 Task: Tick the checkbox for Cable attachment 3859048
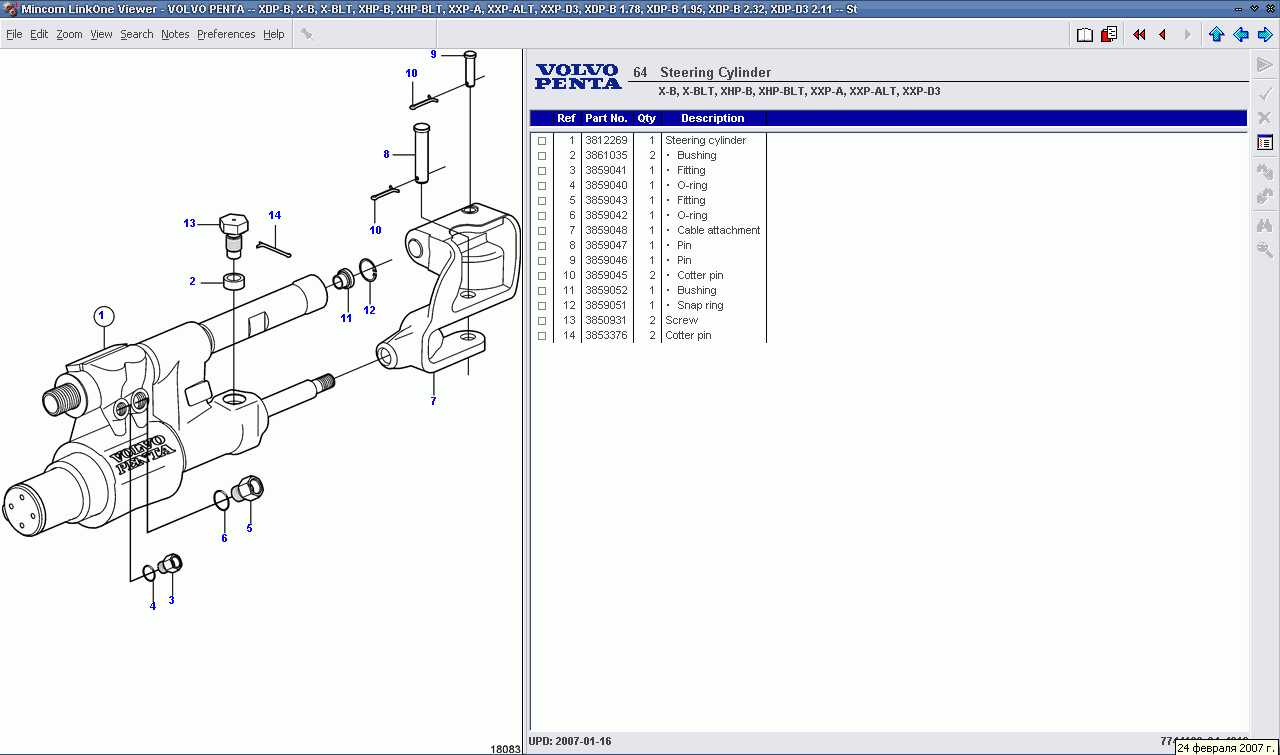pos(542,231)
